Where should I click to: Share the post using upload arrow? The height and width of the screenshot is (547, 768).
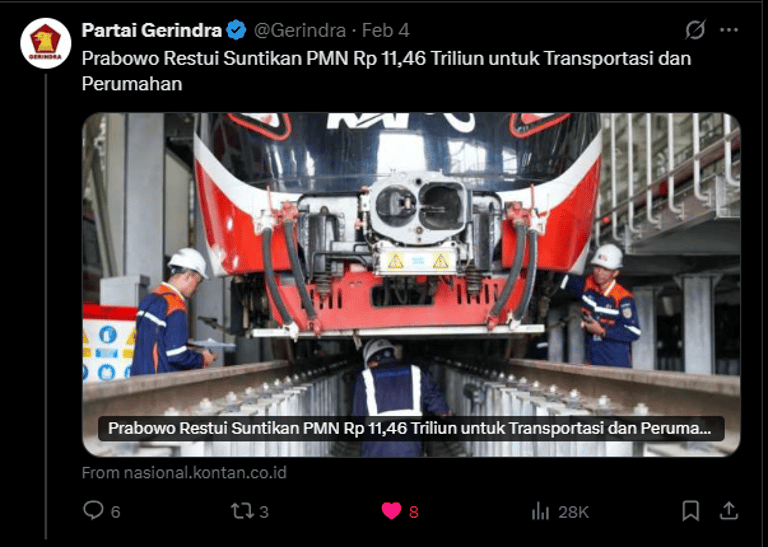pos(728,511)
